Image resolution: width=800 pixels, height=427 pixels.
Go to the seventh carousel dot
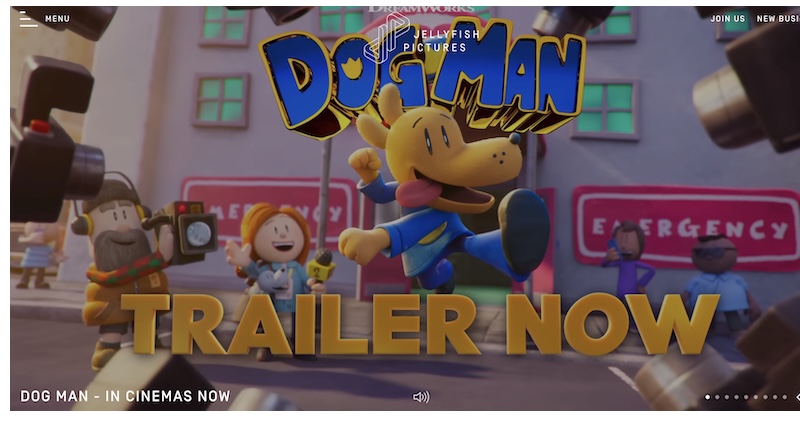tap(765, 397)
